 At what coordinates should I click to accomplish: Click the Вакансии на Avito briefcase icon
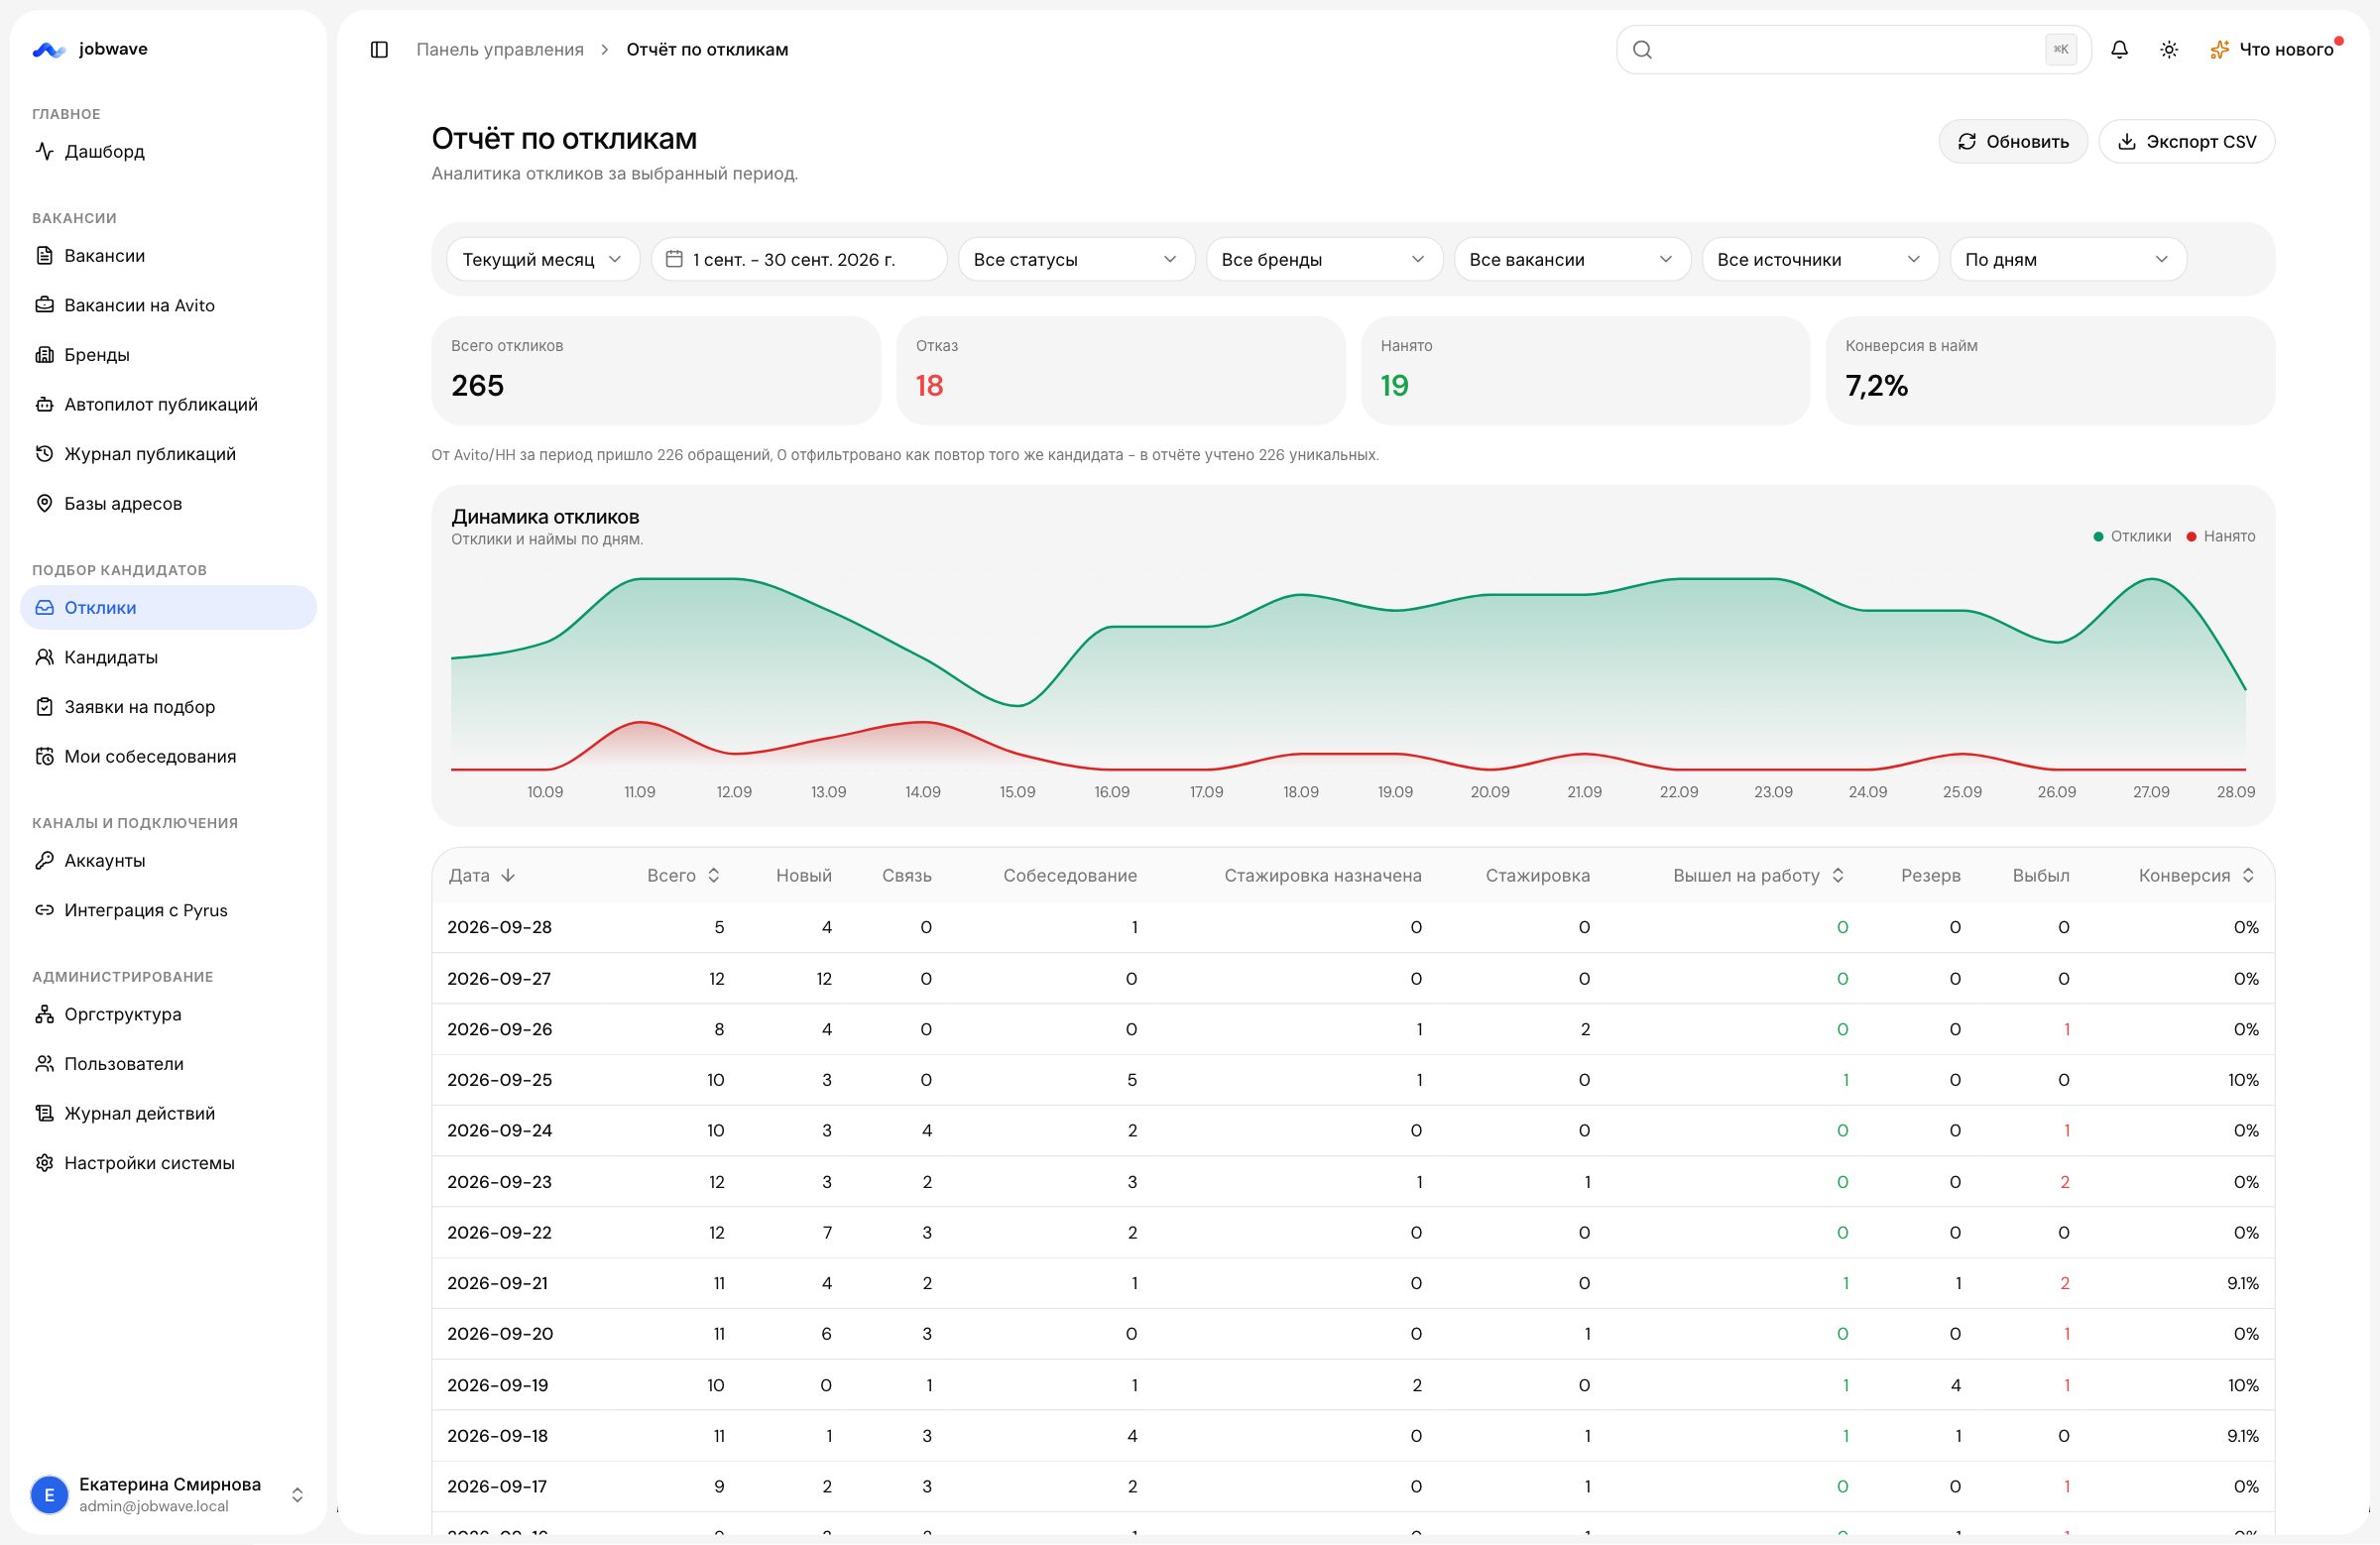coord(44,305)
